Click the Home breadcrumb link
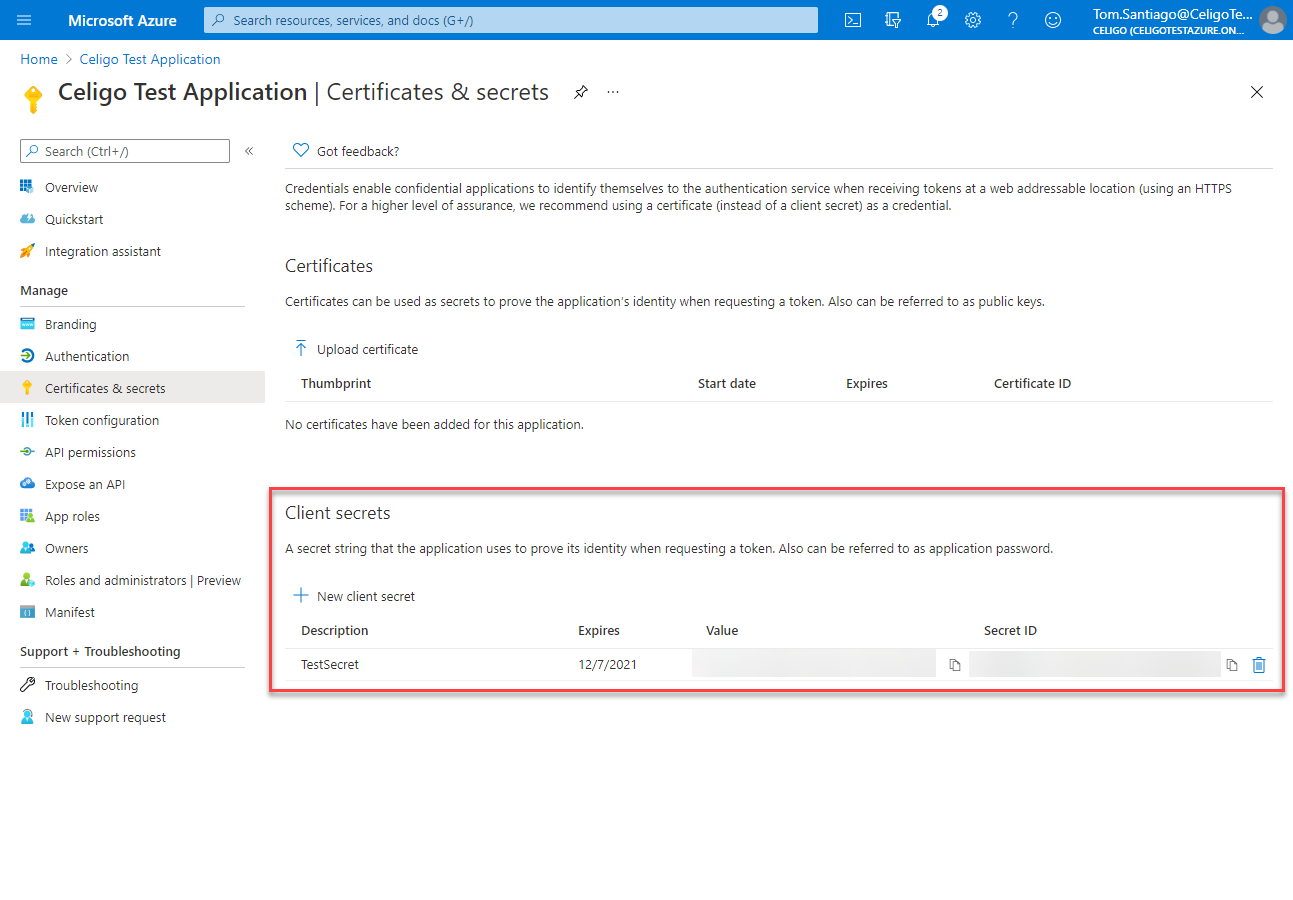The image size is (1293, 900). tap(39, 59)
